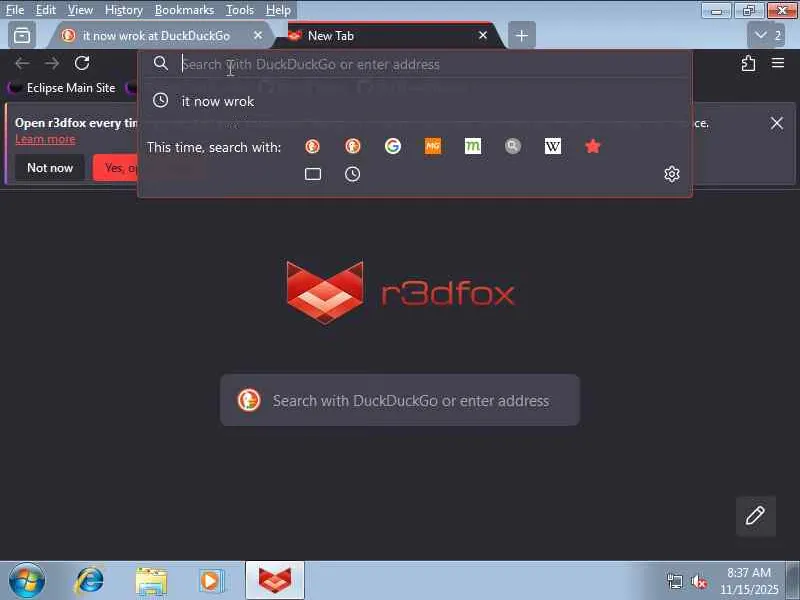Open the Windows Start menu
The image size is (800, 600).
(27, 581)
